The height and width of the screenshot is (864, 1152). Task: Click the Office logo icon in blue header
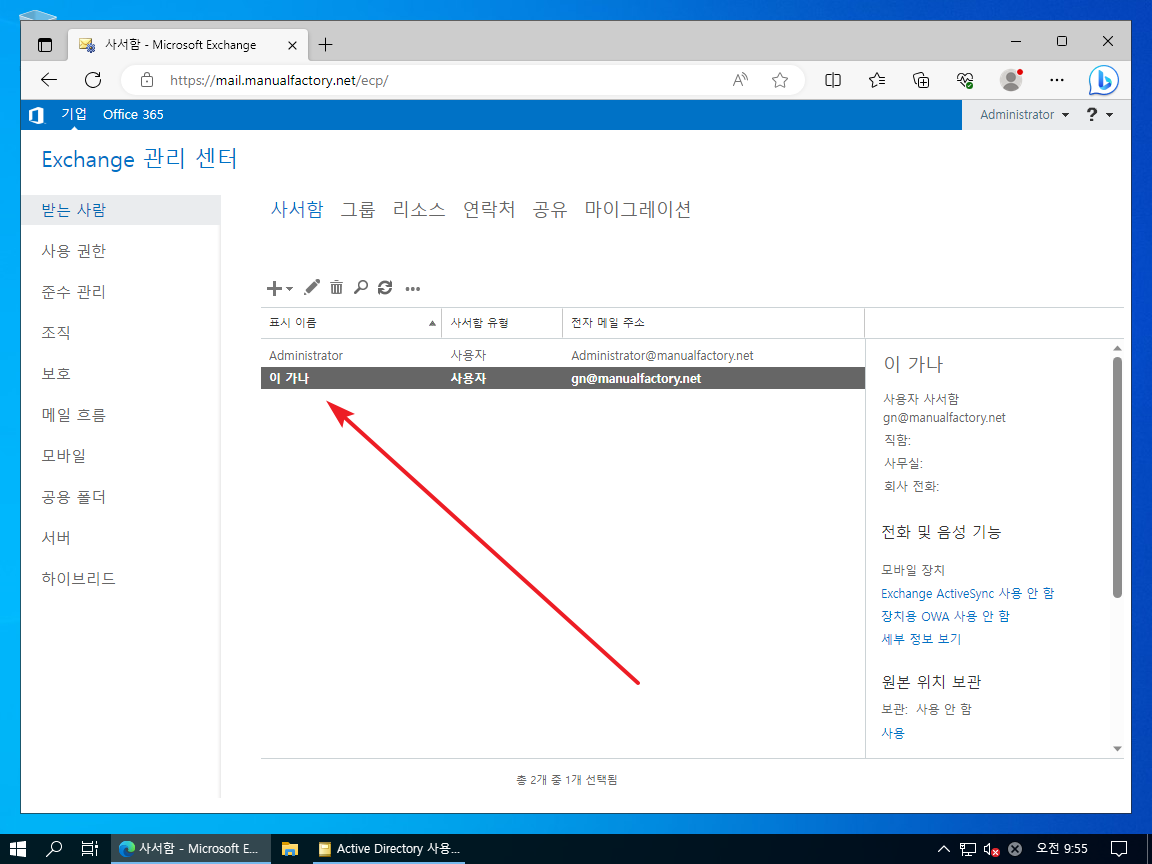(x=36, y=115)
